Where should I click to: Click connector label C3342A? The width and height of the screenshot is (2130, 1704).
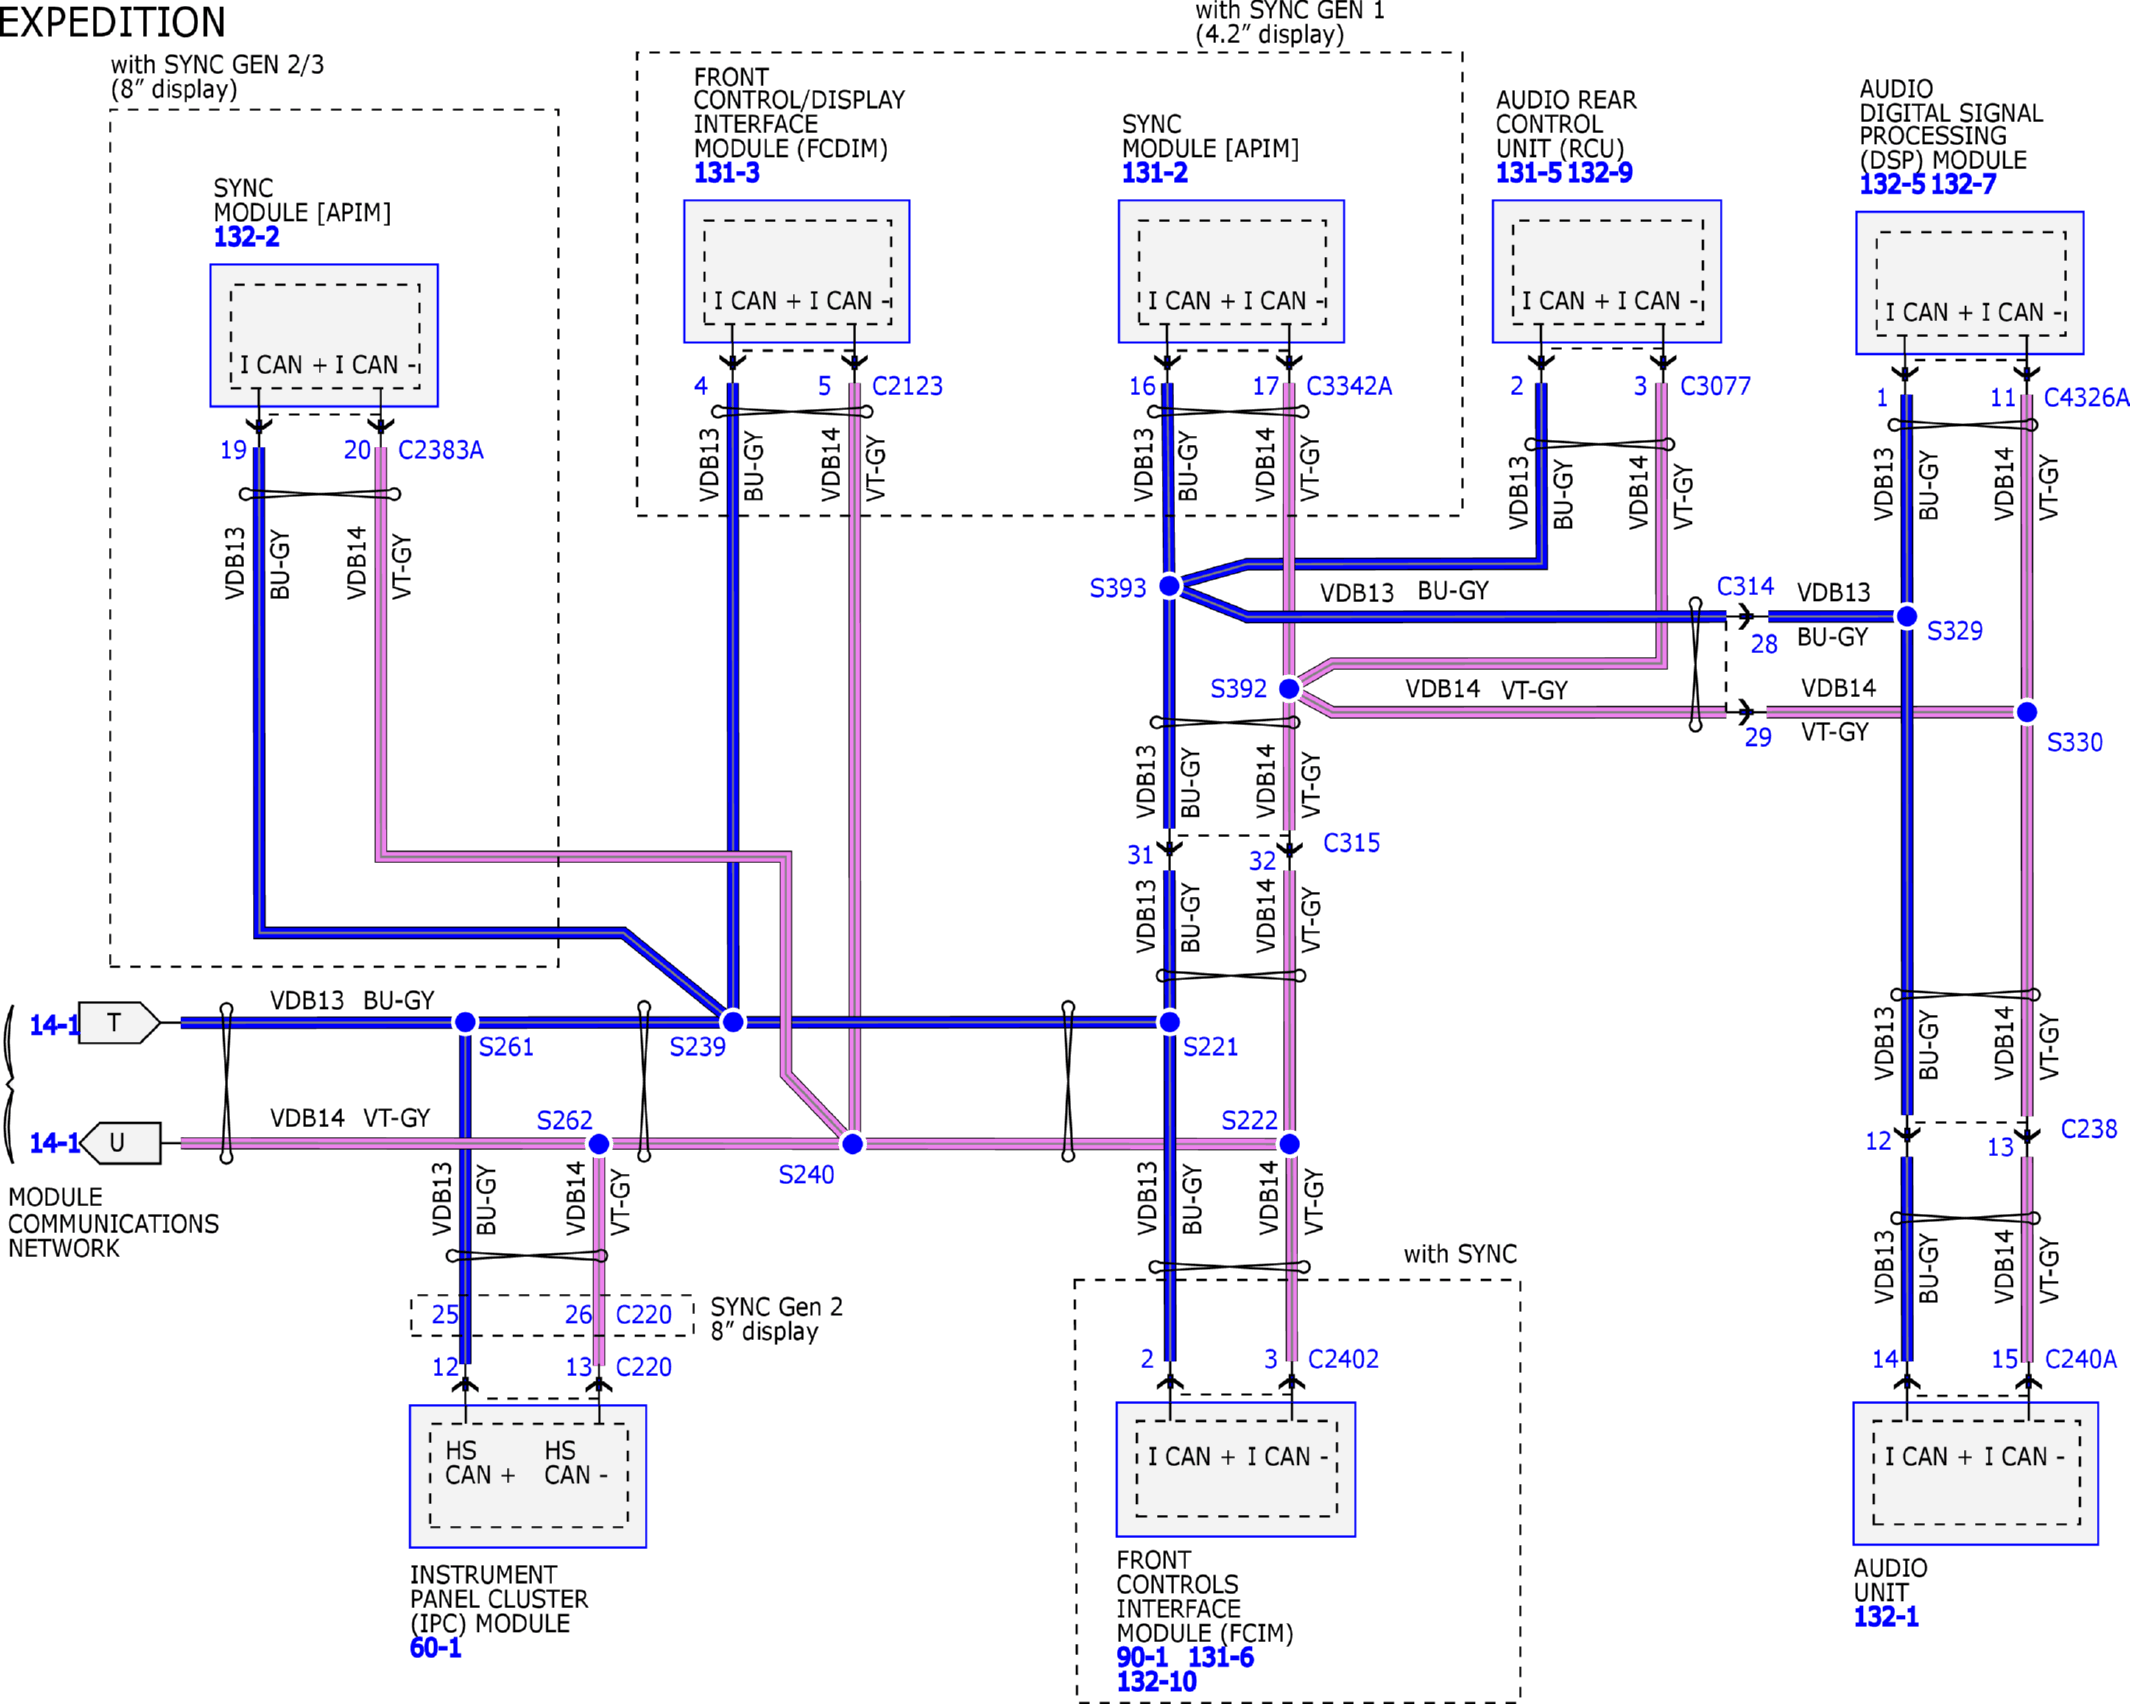coord(1348,386)
